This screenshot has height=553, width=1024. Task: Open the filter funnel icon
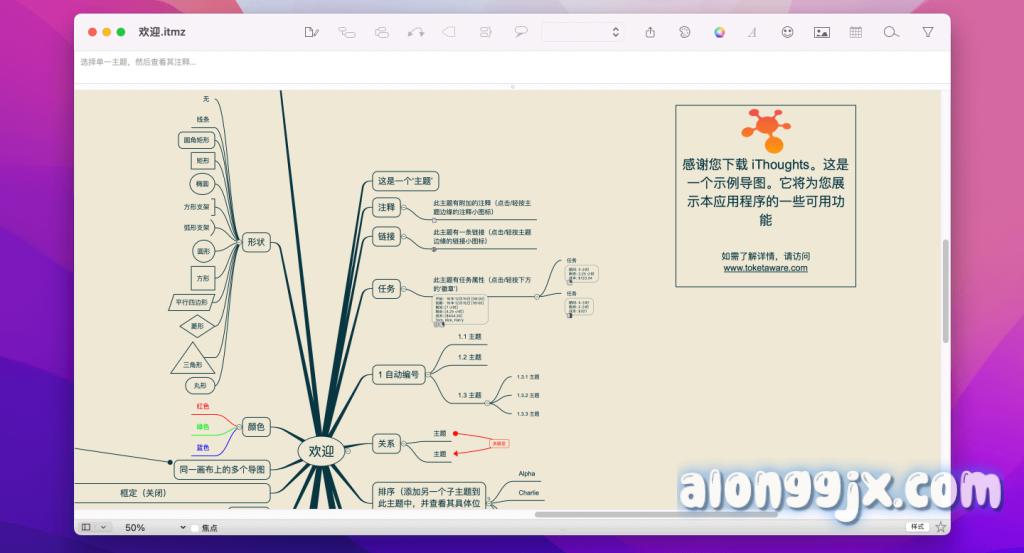pyautogui.click(x=927, y=32)
